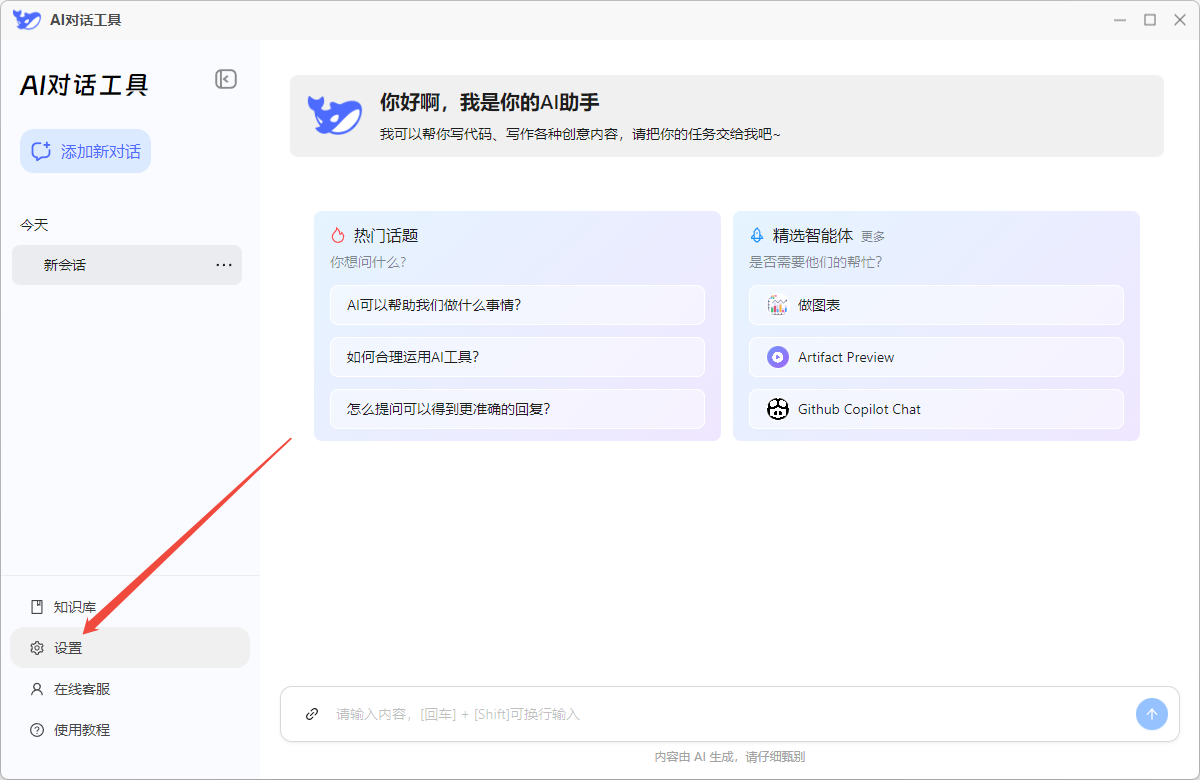Screen dimensions: 1200x780
Task: Open the 新会话 three-dots menu
Action: 224,265
